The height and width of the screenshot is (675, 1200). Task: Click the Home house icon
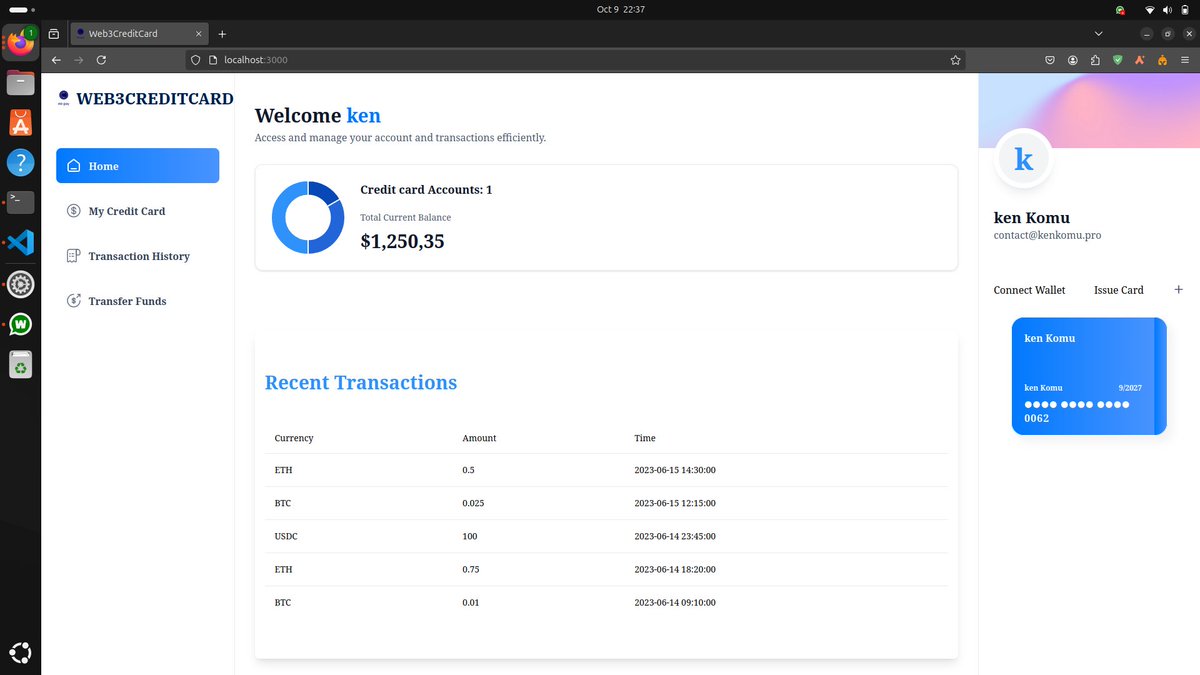[x=74, y=166]
